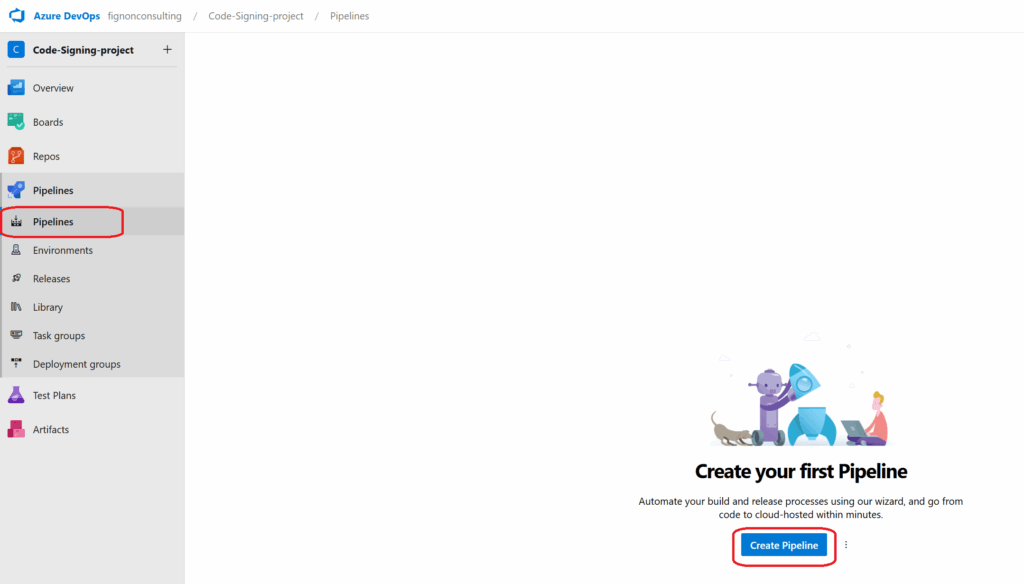Click the Azure DevOps logo icon

click(x=16, y=16)
